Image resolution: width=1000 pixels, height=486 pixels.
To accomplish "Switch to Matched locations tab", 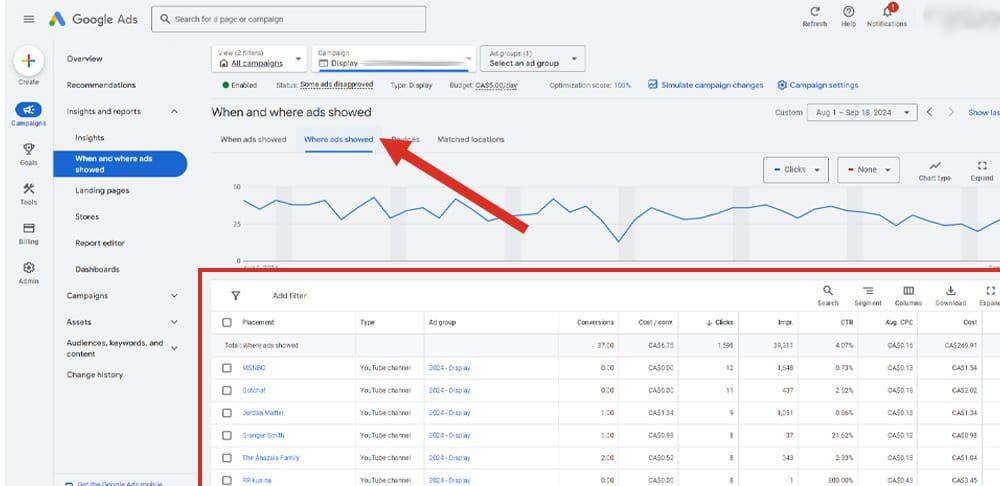I will pos(471,139).
